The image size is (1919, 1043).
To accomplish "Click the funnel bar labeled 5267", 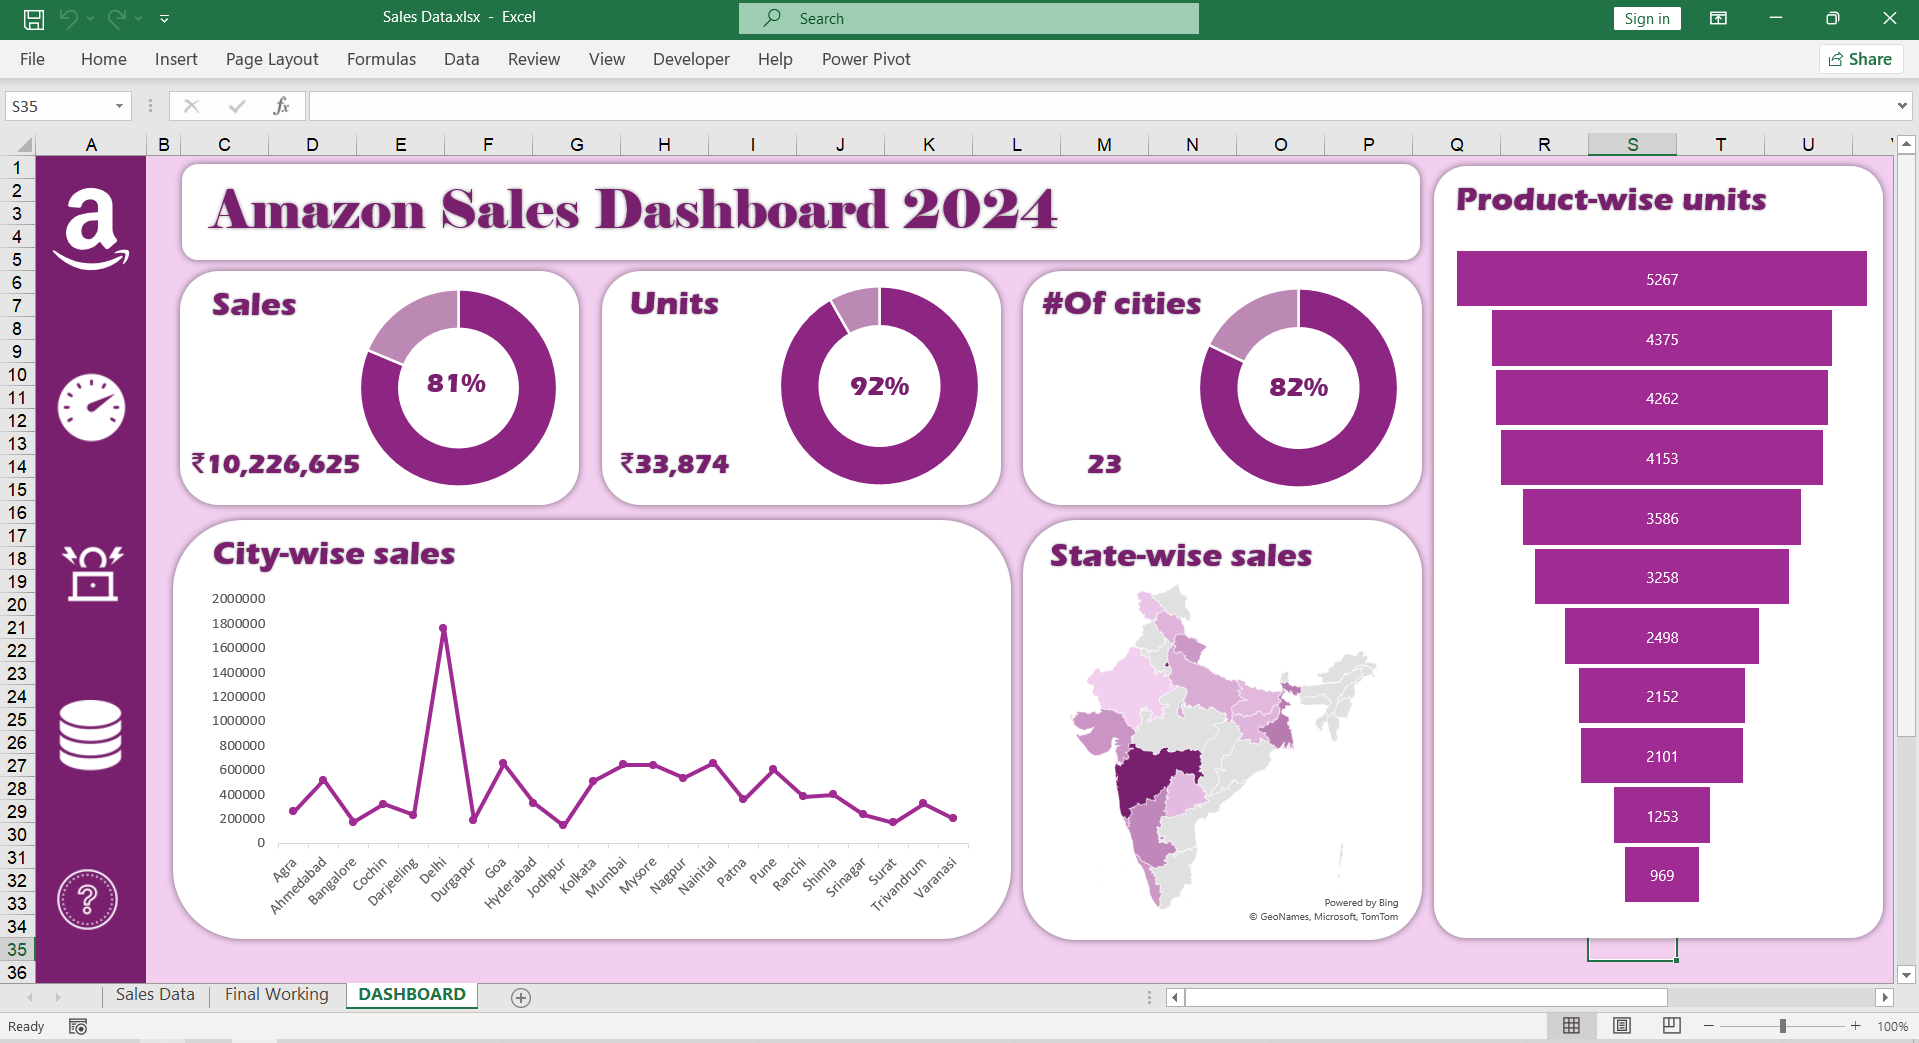I will point(1661,279).
